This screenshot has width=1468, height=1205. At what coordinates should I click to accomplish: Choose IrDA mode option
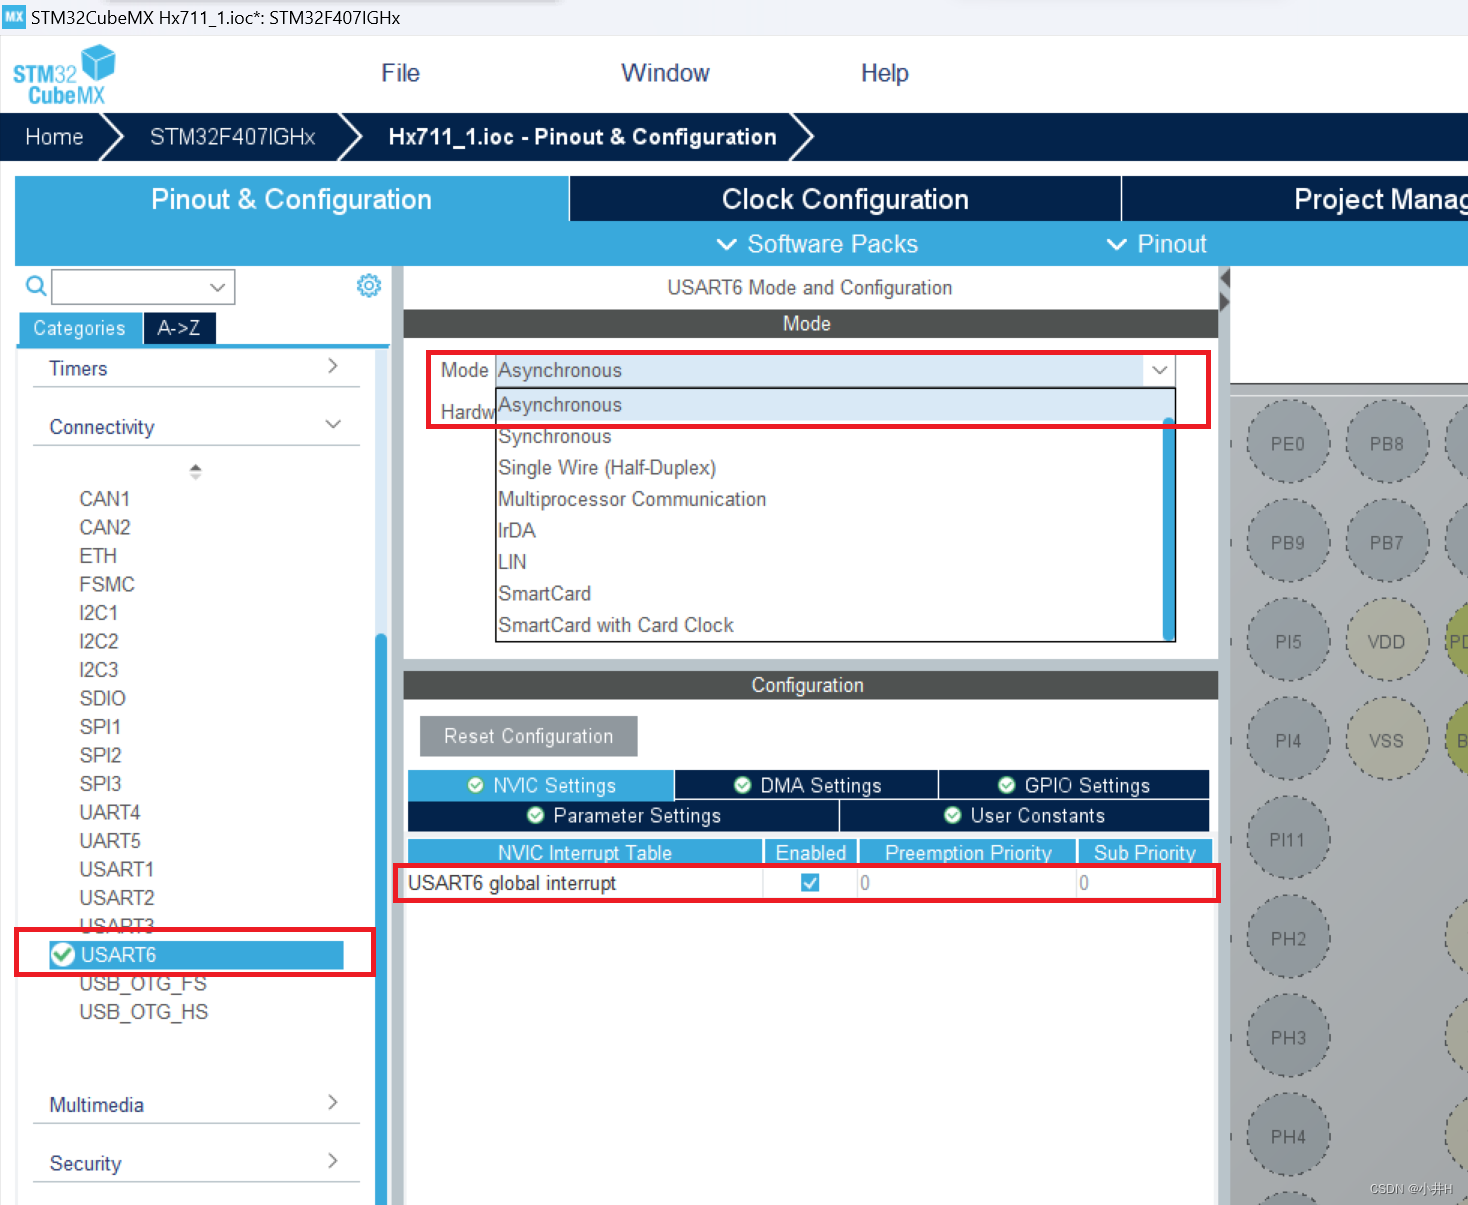point(830,530)
